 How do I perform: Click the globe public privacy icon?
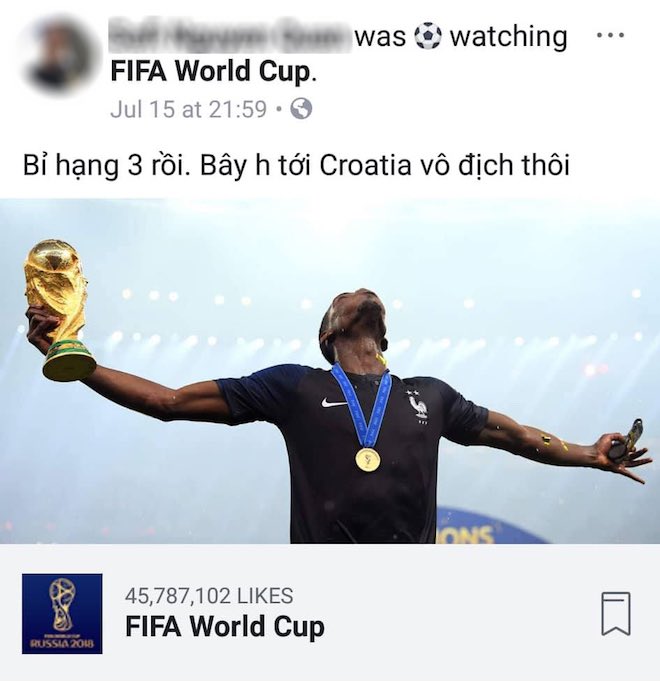(x=301, y=109)
